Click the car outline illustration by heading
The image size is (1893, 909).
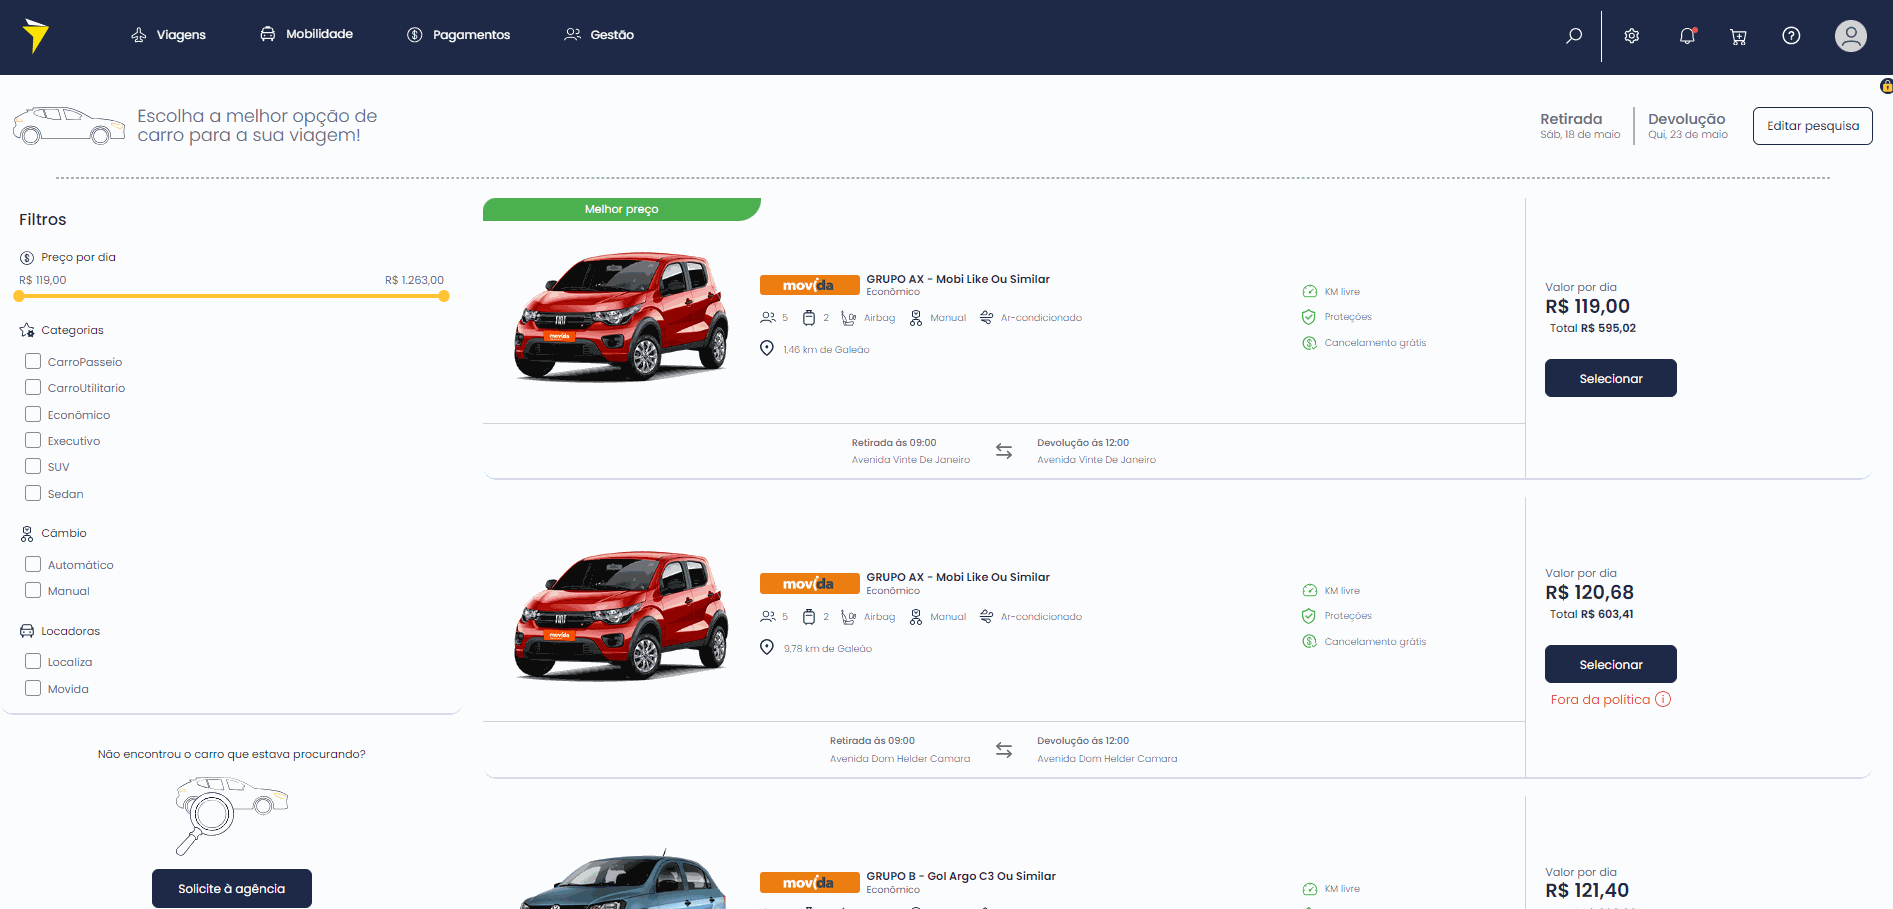click(69, 126)
